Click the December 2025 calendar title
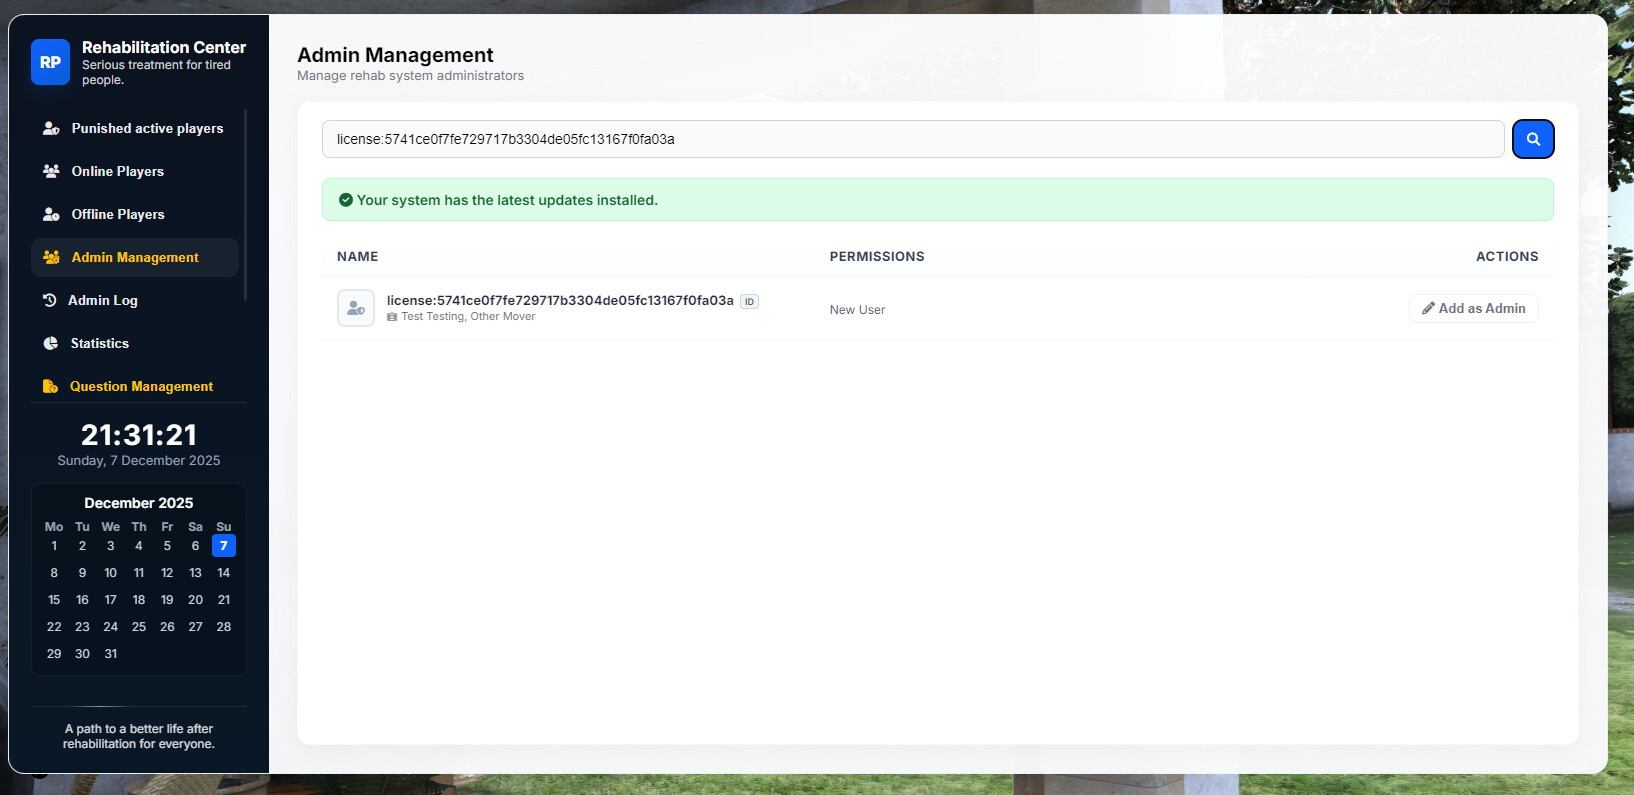1634x795 pixels. coord(139,503)
